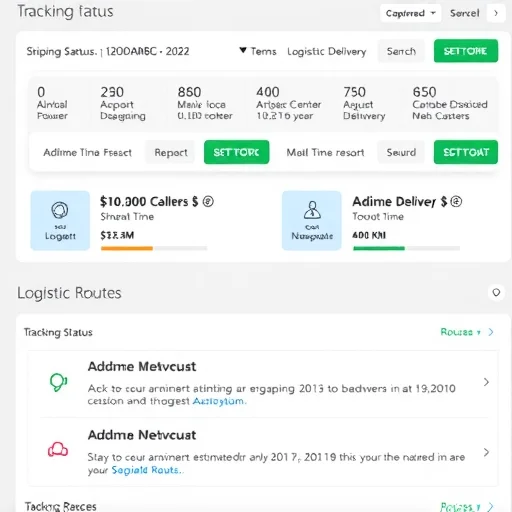Click the circle icon right of Logistic Routes heading
The image size is (512, 512).
(496, 292)
